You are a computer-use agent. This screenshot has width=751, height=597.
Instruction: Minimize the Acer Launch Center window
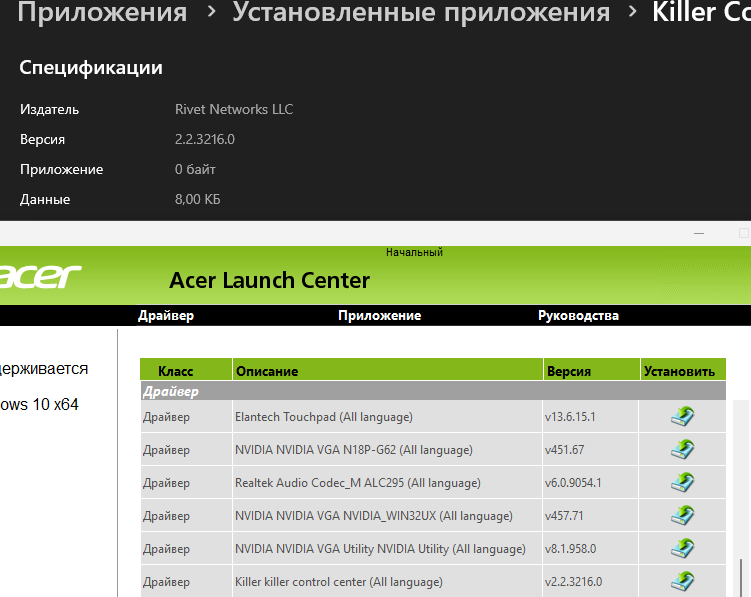pos(699,233)
